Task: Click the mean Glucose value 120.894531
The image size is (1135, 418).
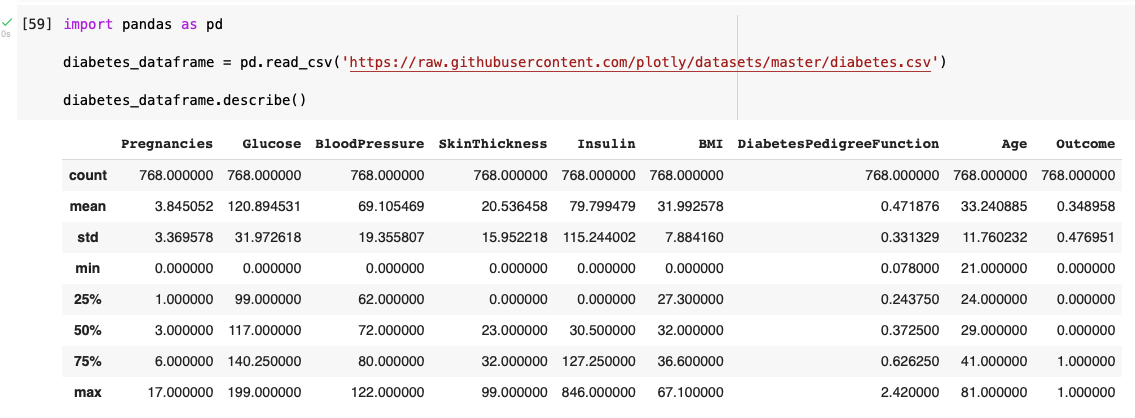Action: pyautogui.click(x=264, y=206)
